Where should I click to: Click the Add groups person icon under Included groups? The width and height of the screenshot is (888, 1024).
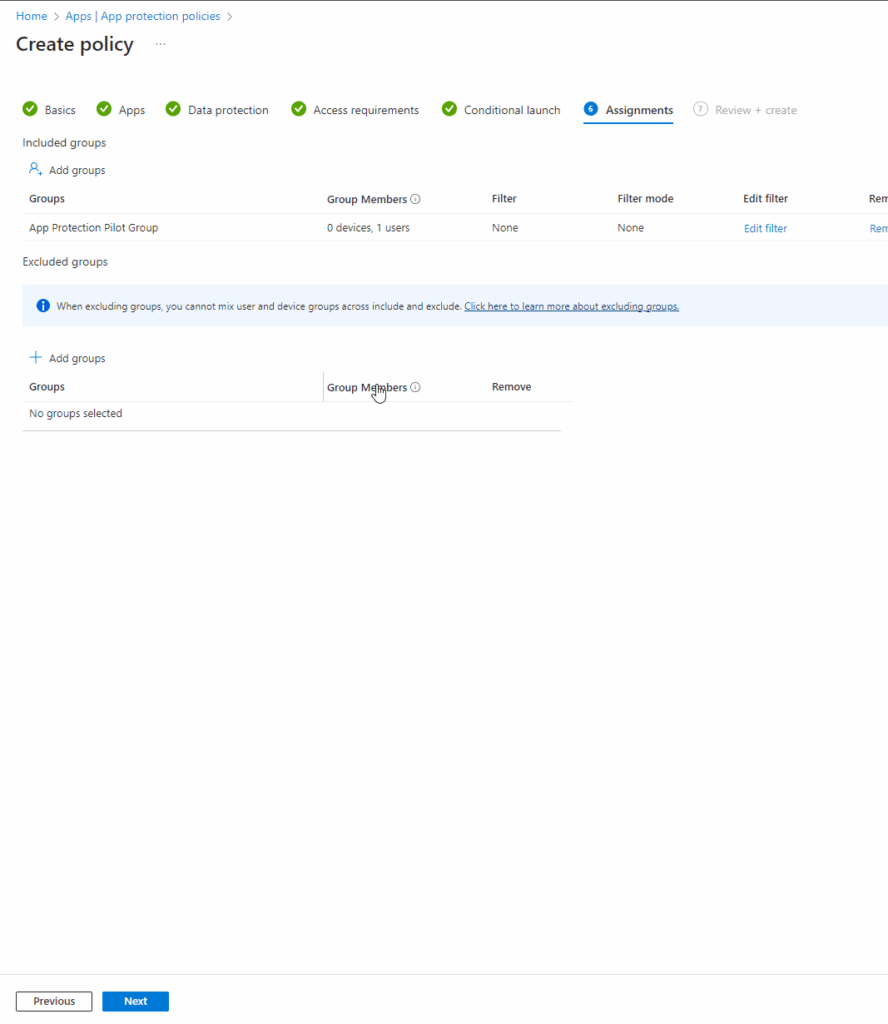click(33, 169)
